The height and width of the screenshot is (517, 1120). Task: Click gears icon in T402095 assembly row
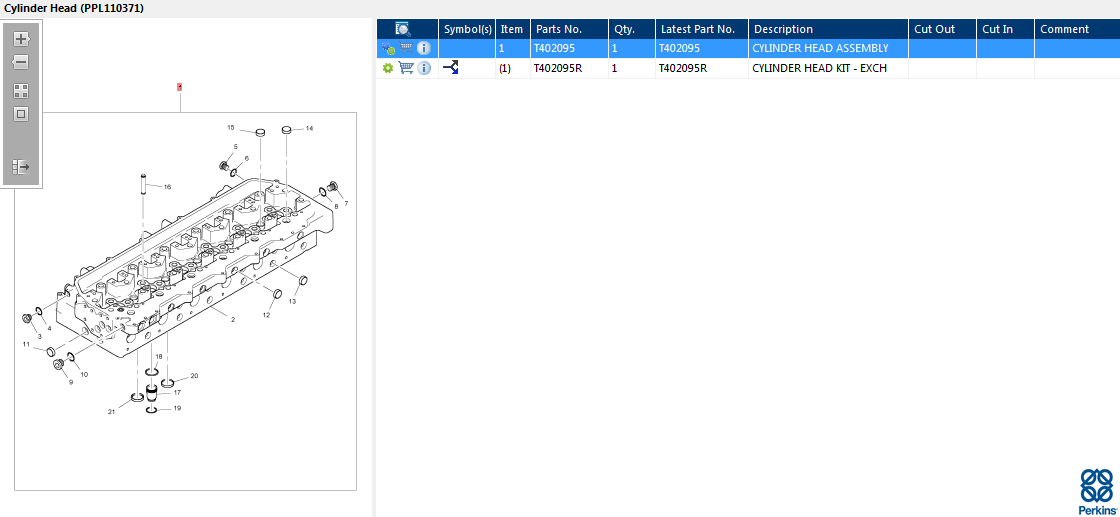coord(388,49)
